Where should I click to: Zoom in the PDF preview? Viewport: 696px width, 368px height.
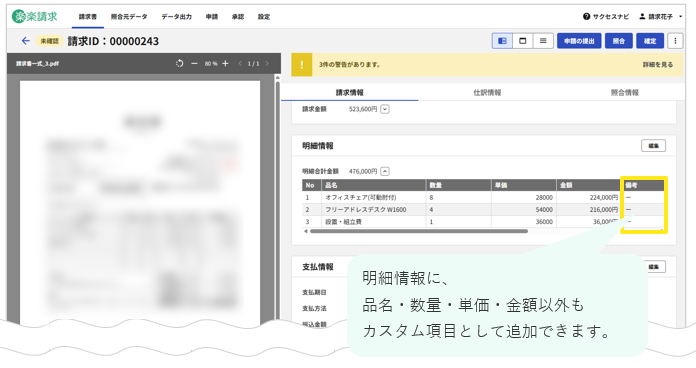(225, 63)
